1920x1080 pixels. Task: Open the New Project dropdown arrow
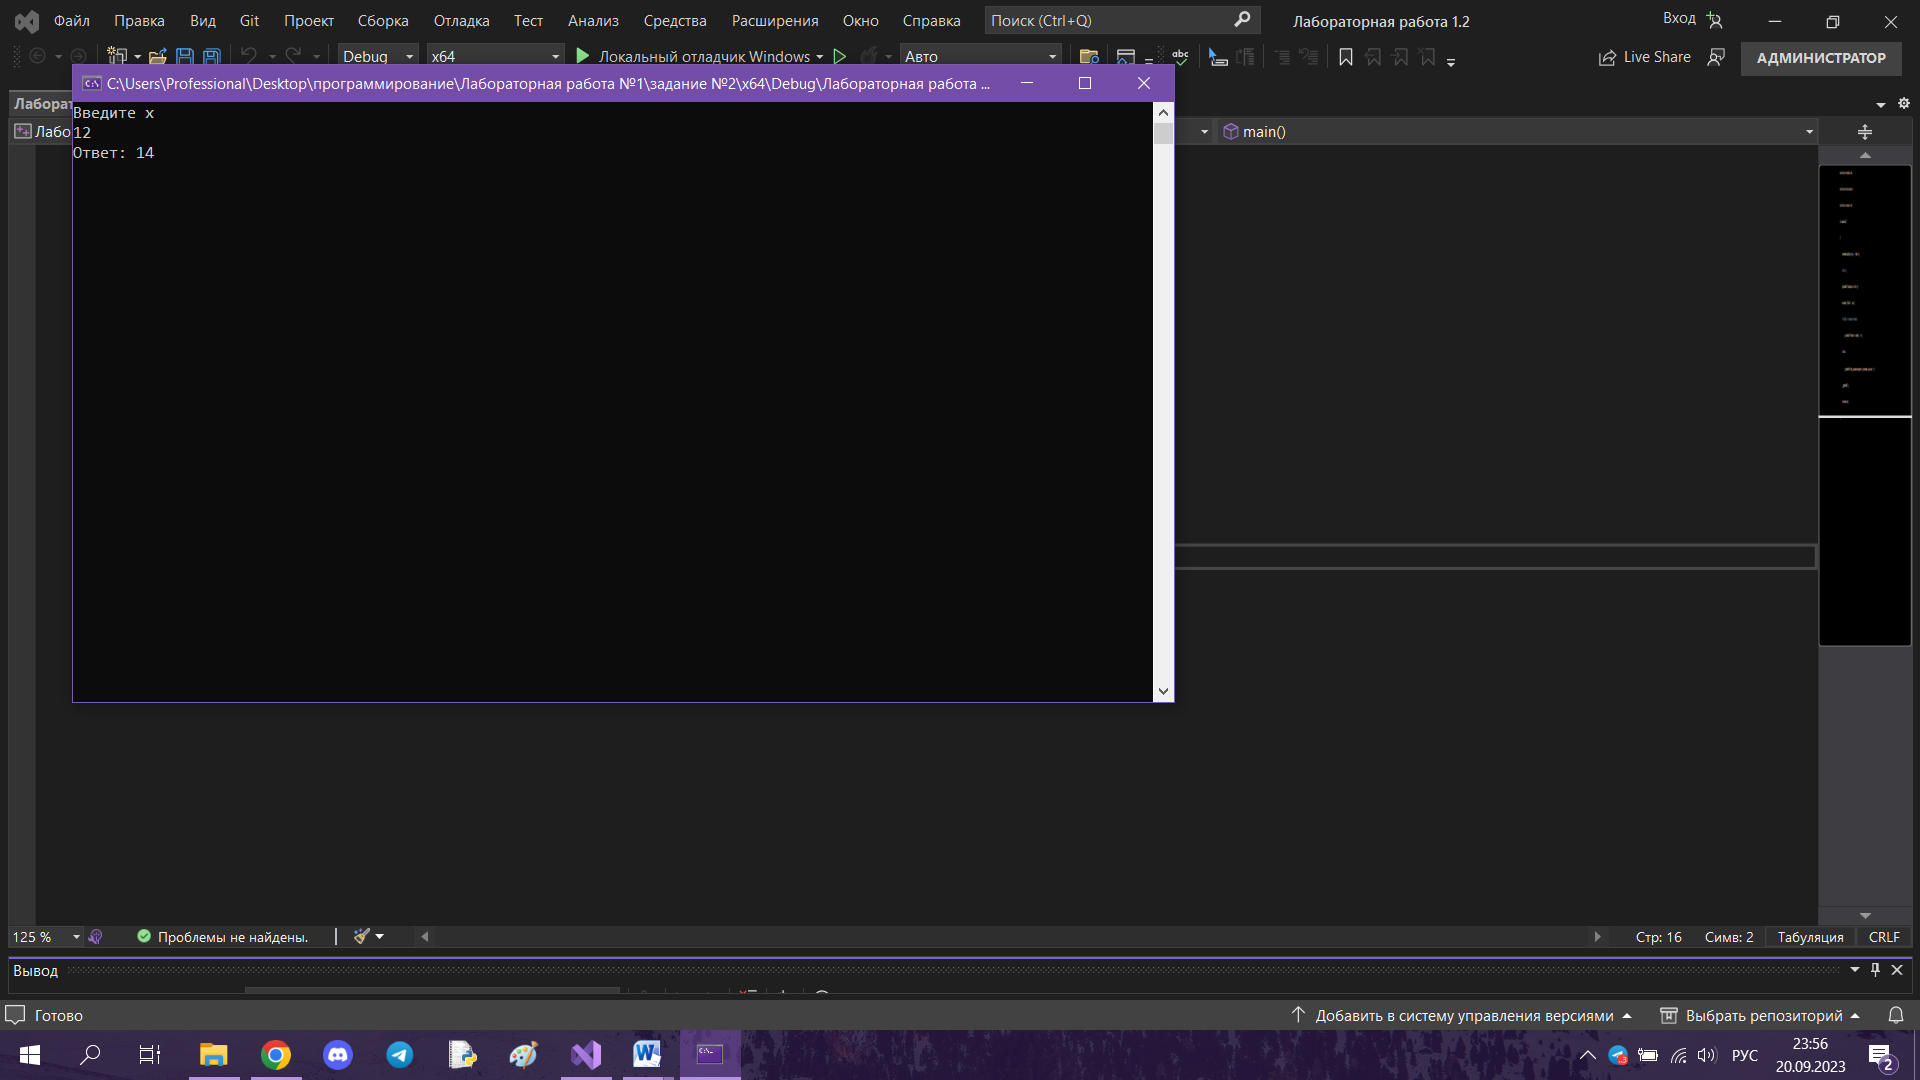click(137, 57)
